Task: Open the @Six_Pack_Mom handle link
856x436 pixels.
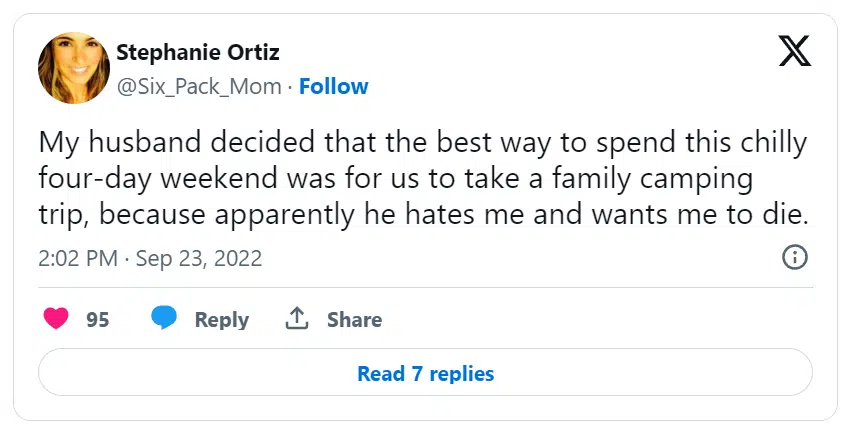Action: click(x=199, y=86)
